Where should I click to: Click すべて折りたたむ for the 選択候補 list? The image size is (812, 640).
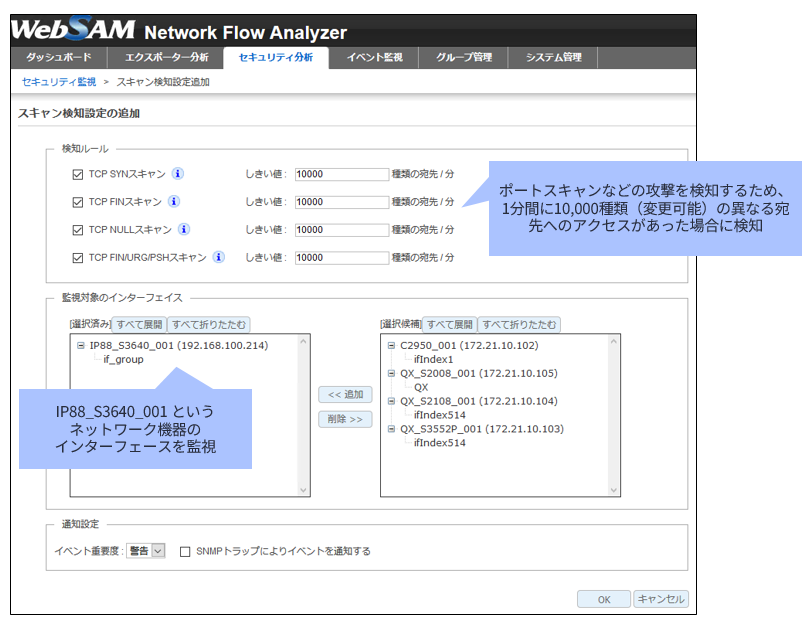[519, 325]
